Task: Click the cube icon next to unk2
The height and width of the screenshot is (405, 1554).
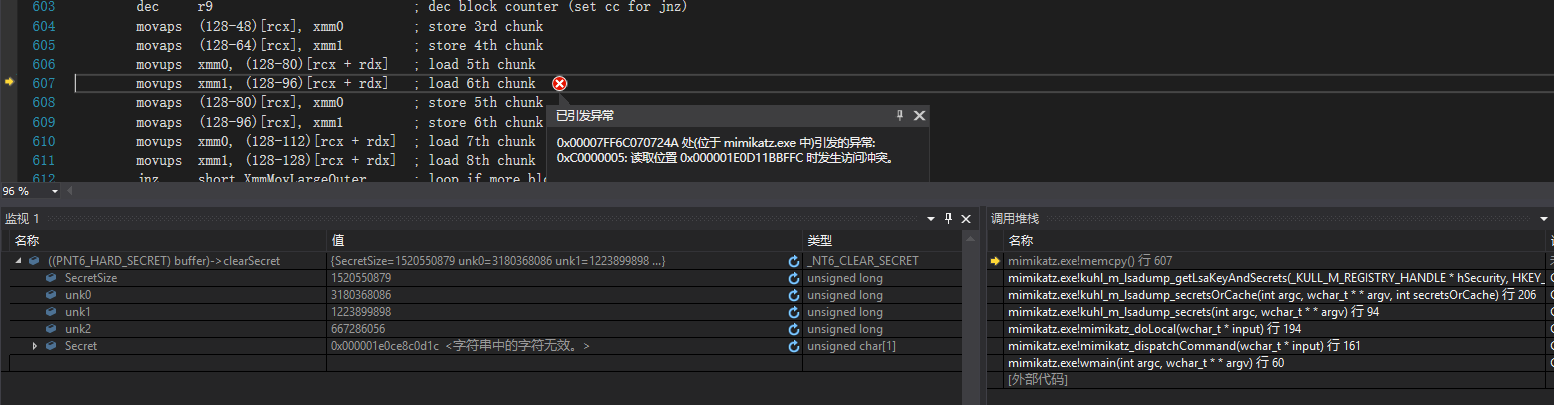Action: pos(51,329)
